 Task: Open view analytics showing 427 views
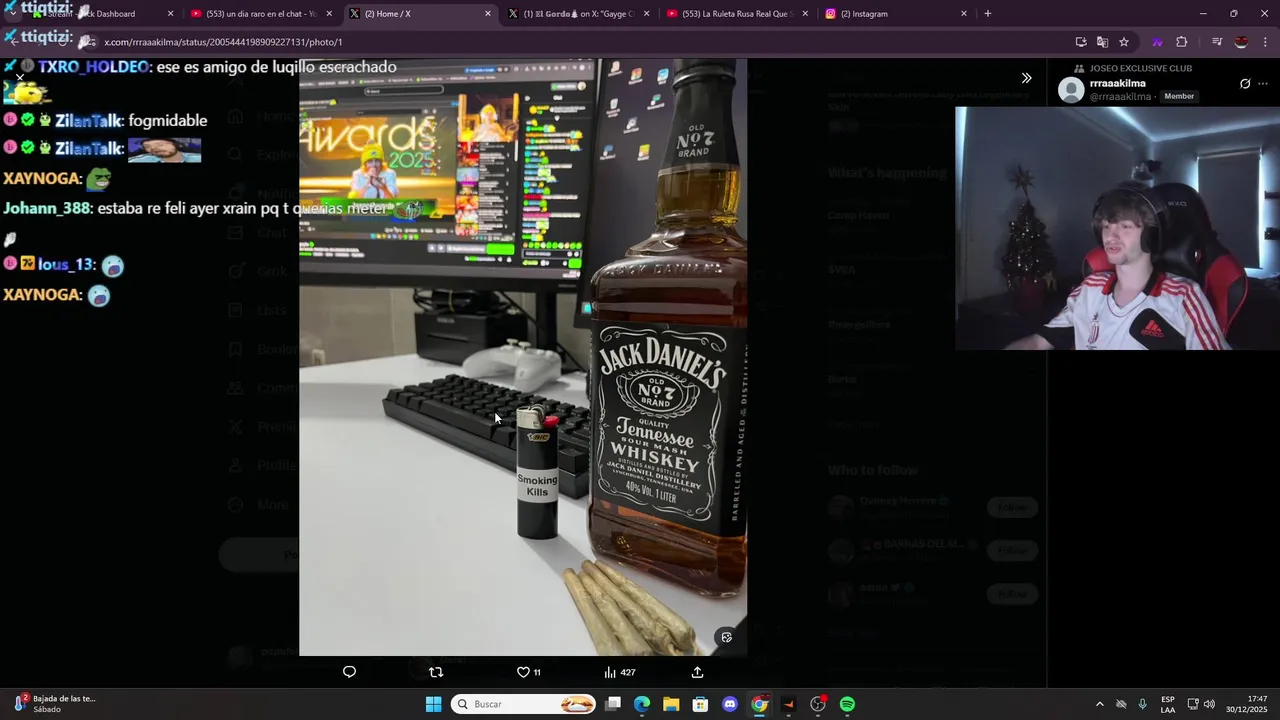(x=619, y=672)
